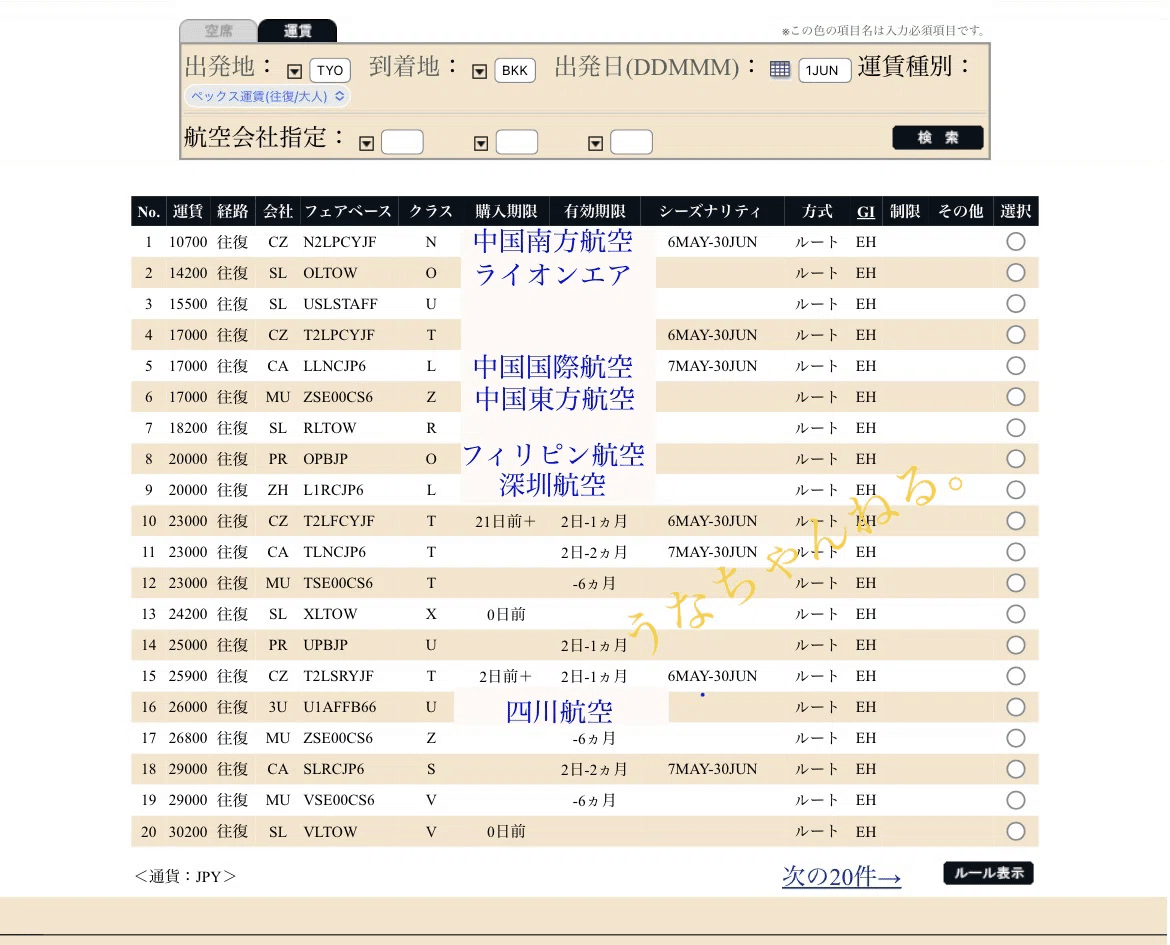The image size is (1170, 945).
Task: Open the second airline designation dropdown arrow
Action: [x=481, y=143]
